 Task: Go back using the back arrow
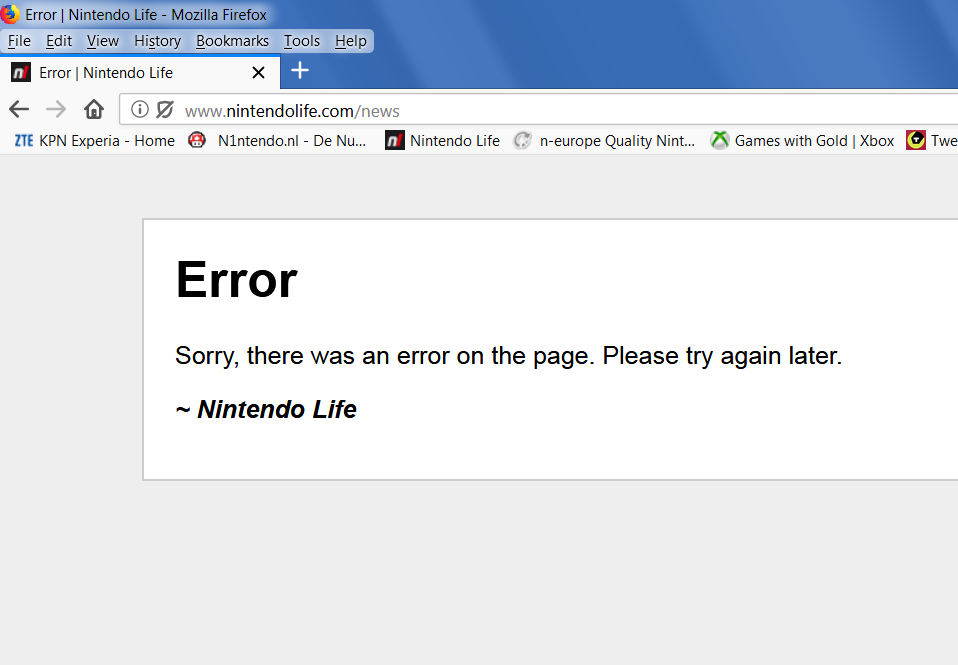19,110
